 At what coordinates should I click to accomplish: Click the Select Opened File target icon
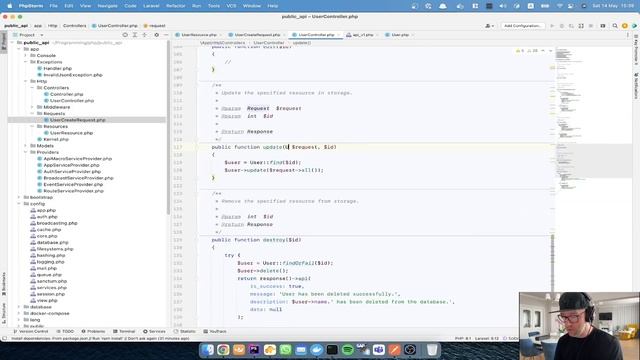125,35
